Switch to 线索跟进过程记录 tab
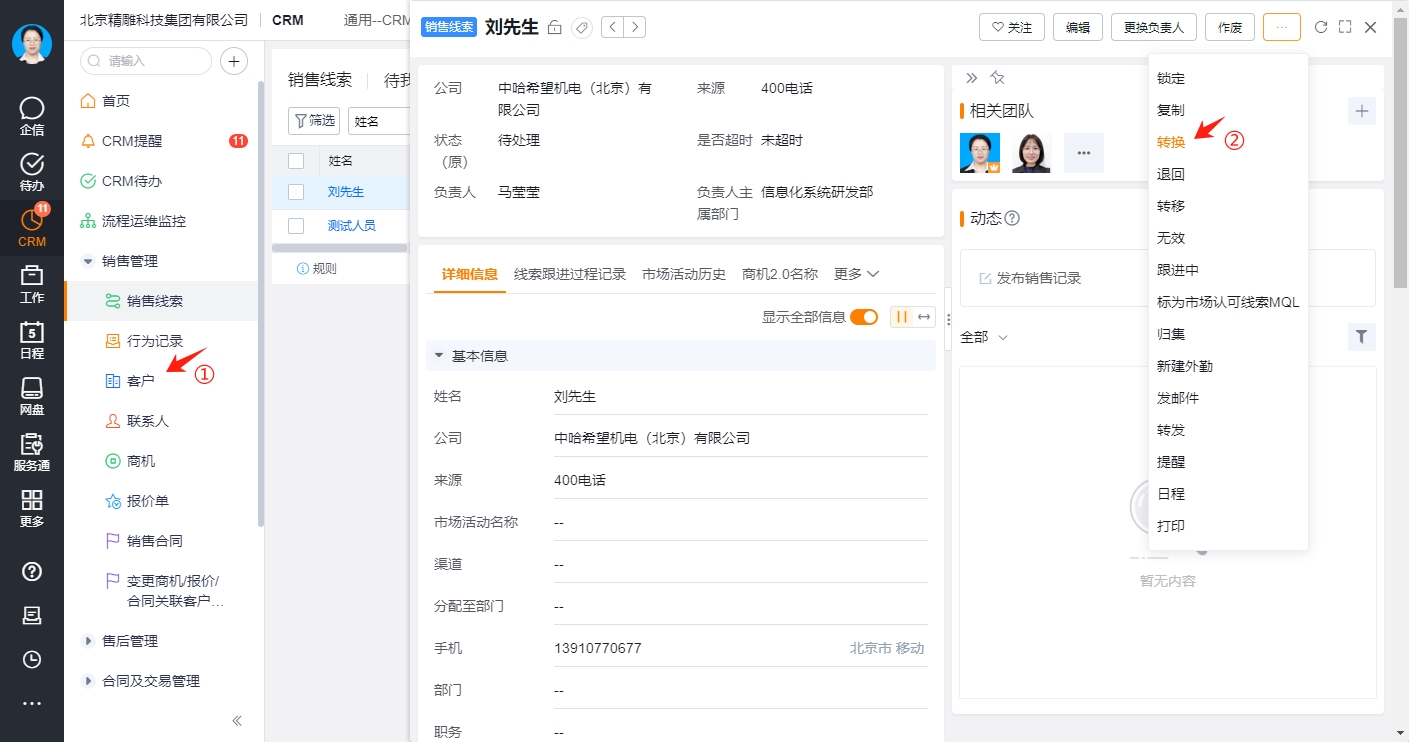This screenshot has width=1409, height=742. coord(570,274)
